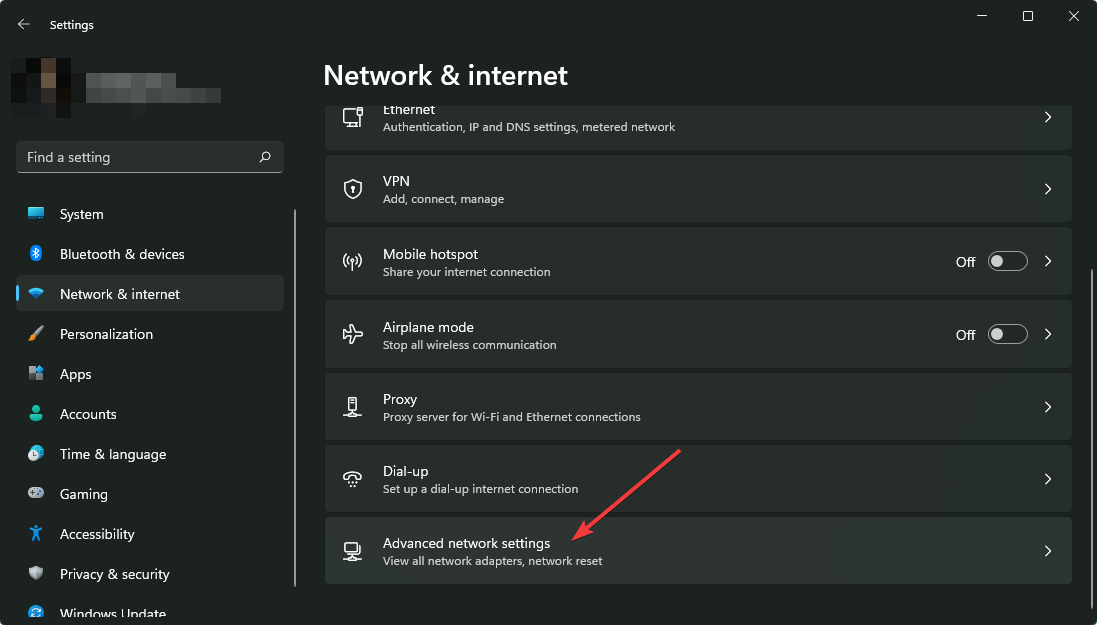Select the Gaming controller icon in sidebar
This screenshot has height=625, width=1097.
click(36, 494)
